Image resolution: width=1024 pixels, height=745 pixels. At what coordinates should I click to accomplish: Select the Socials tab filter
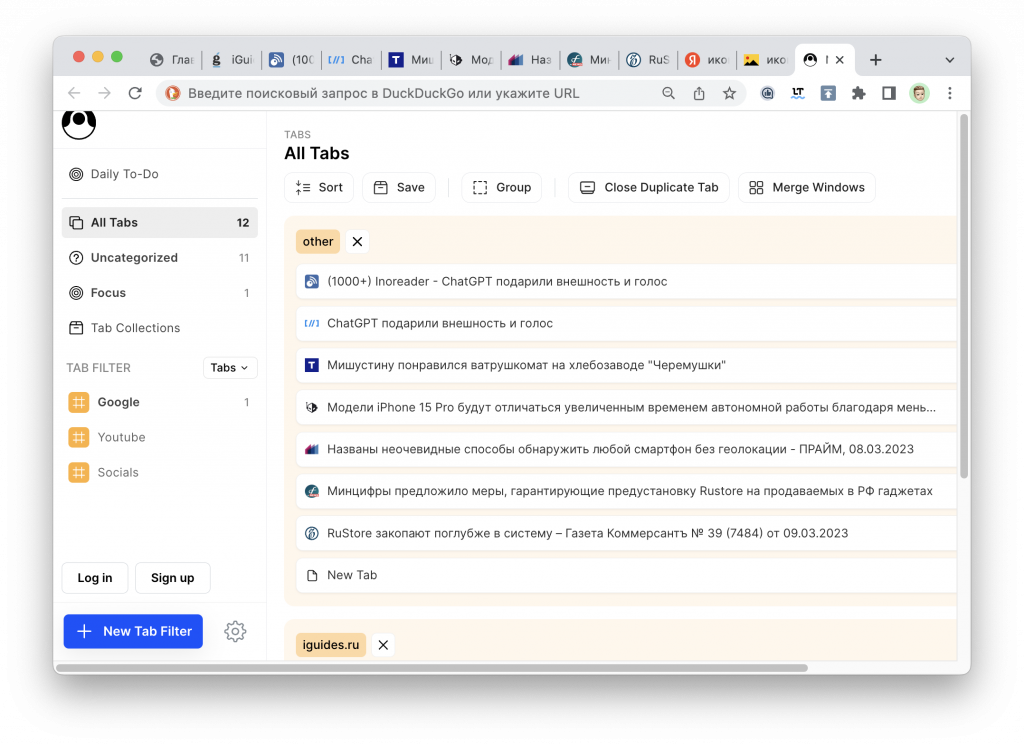click(160, 473)
